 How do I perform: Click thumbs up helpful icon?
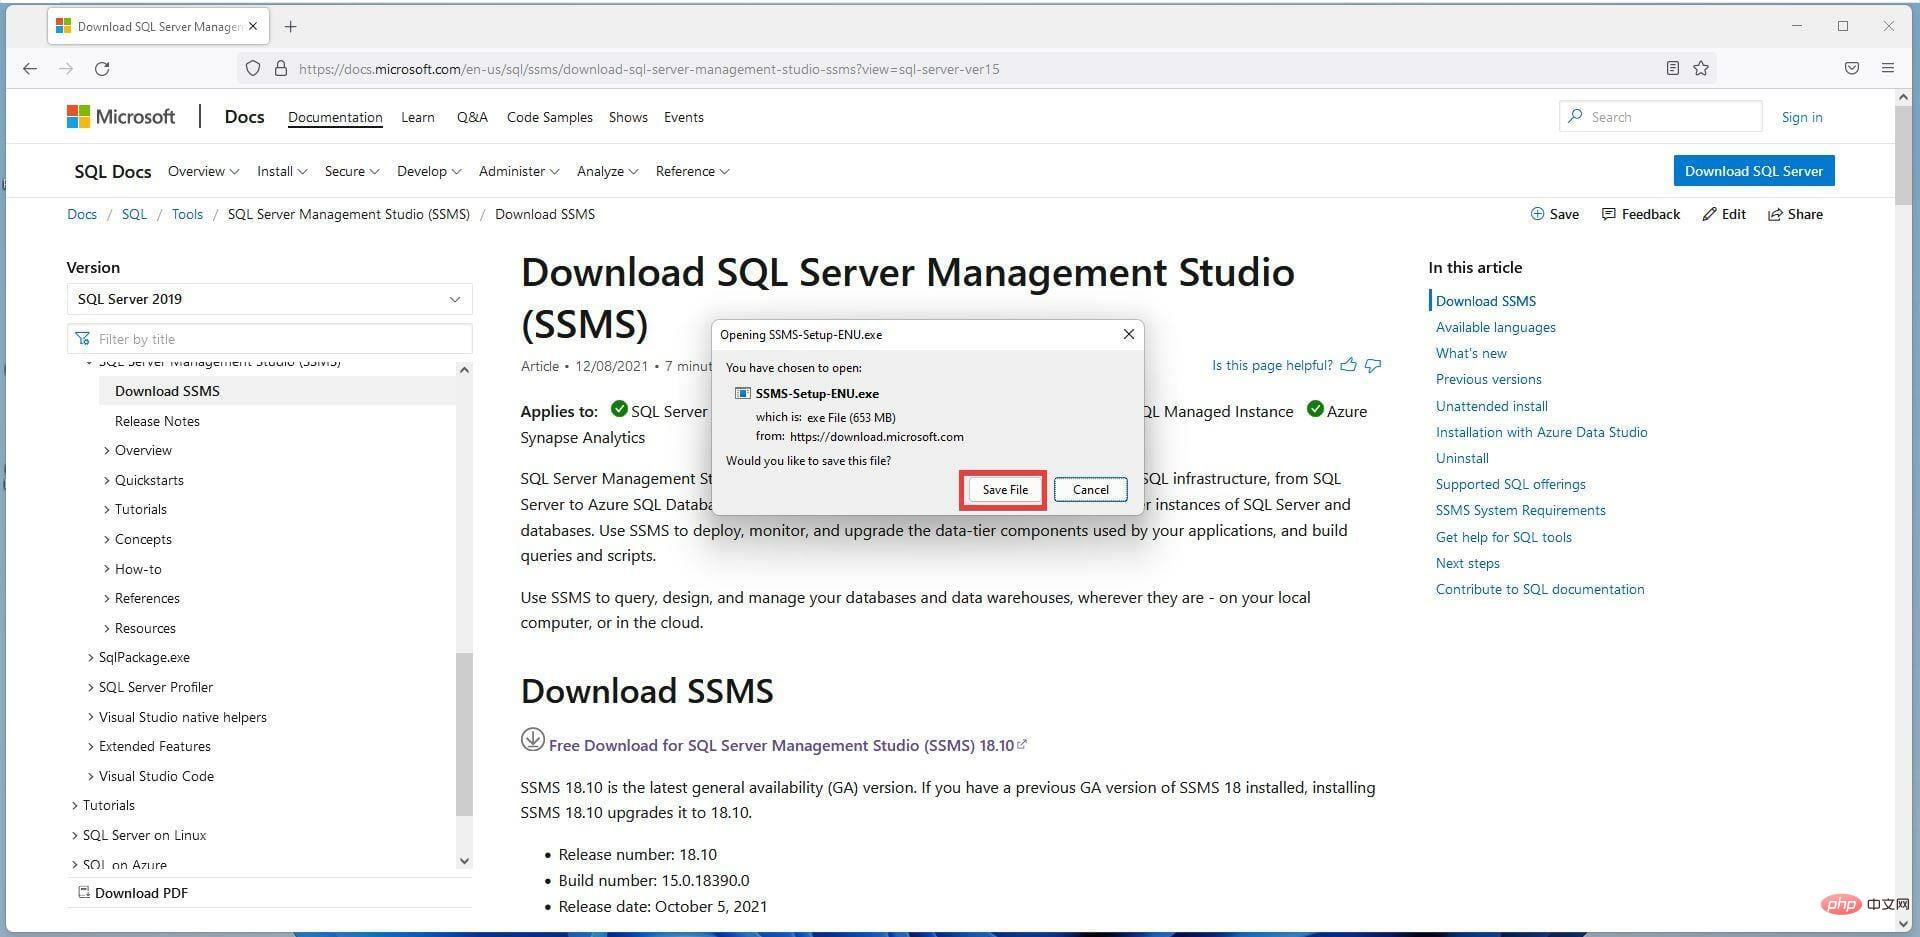[1348, 365]
